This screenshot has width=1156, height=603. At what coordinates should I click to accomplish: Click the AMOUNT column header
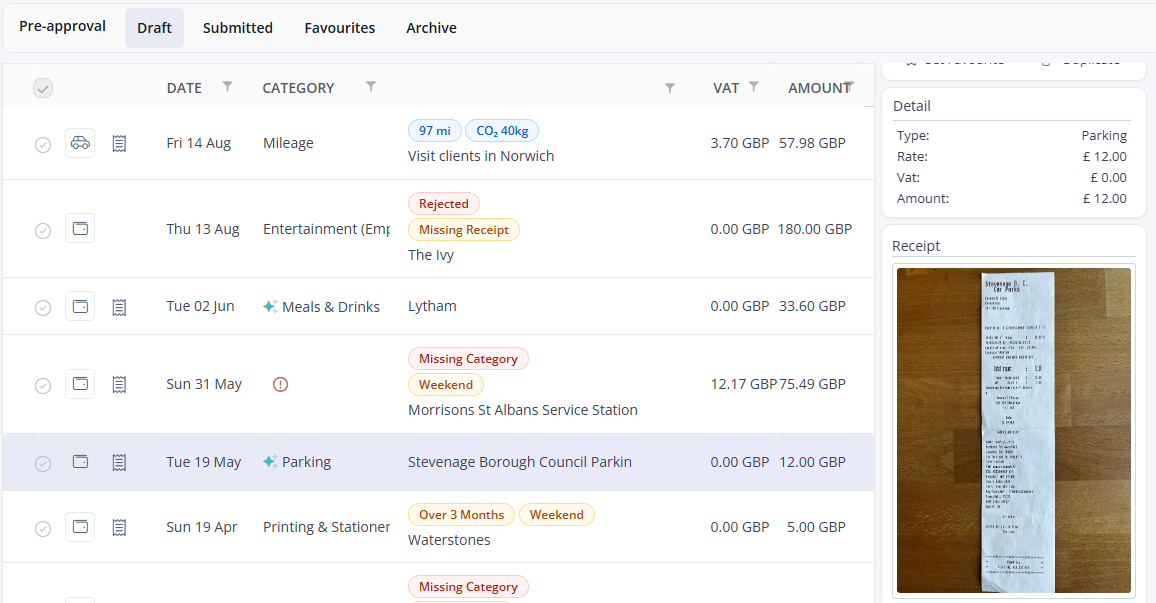(820, 88)
